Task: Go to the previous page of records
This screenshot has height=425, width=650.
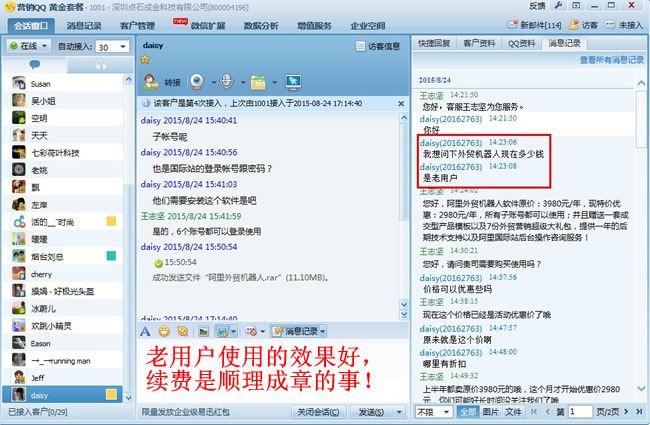Action: tap(548, 411)
